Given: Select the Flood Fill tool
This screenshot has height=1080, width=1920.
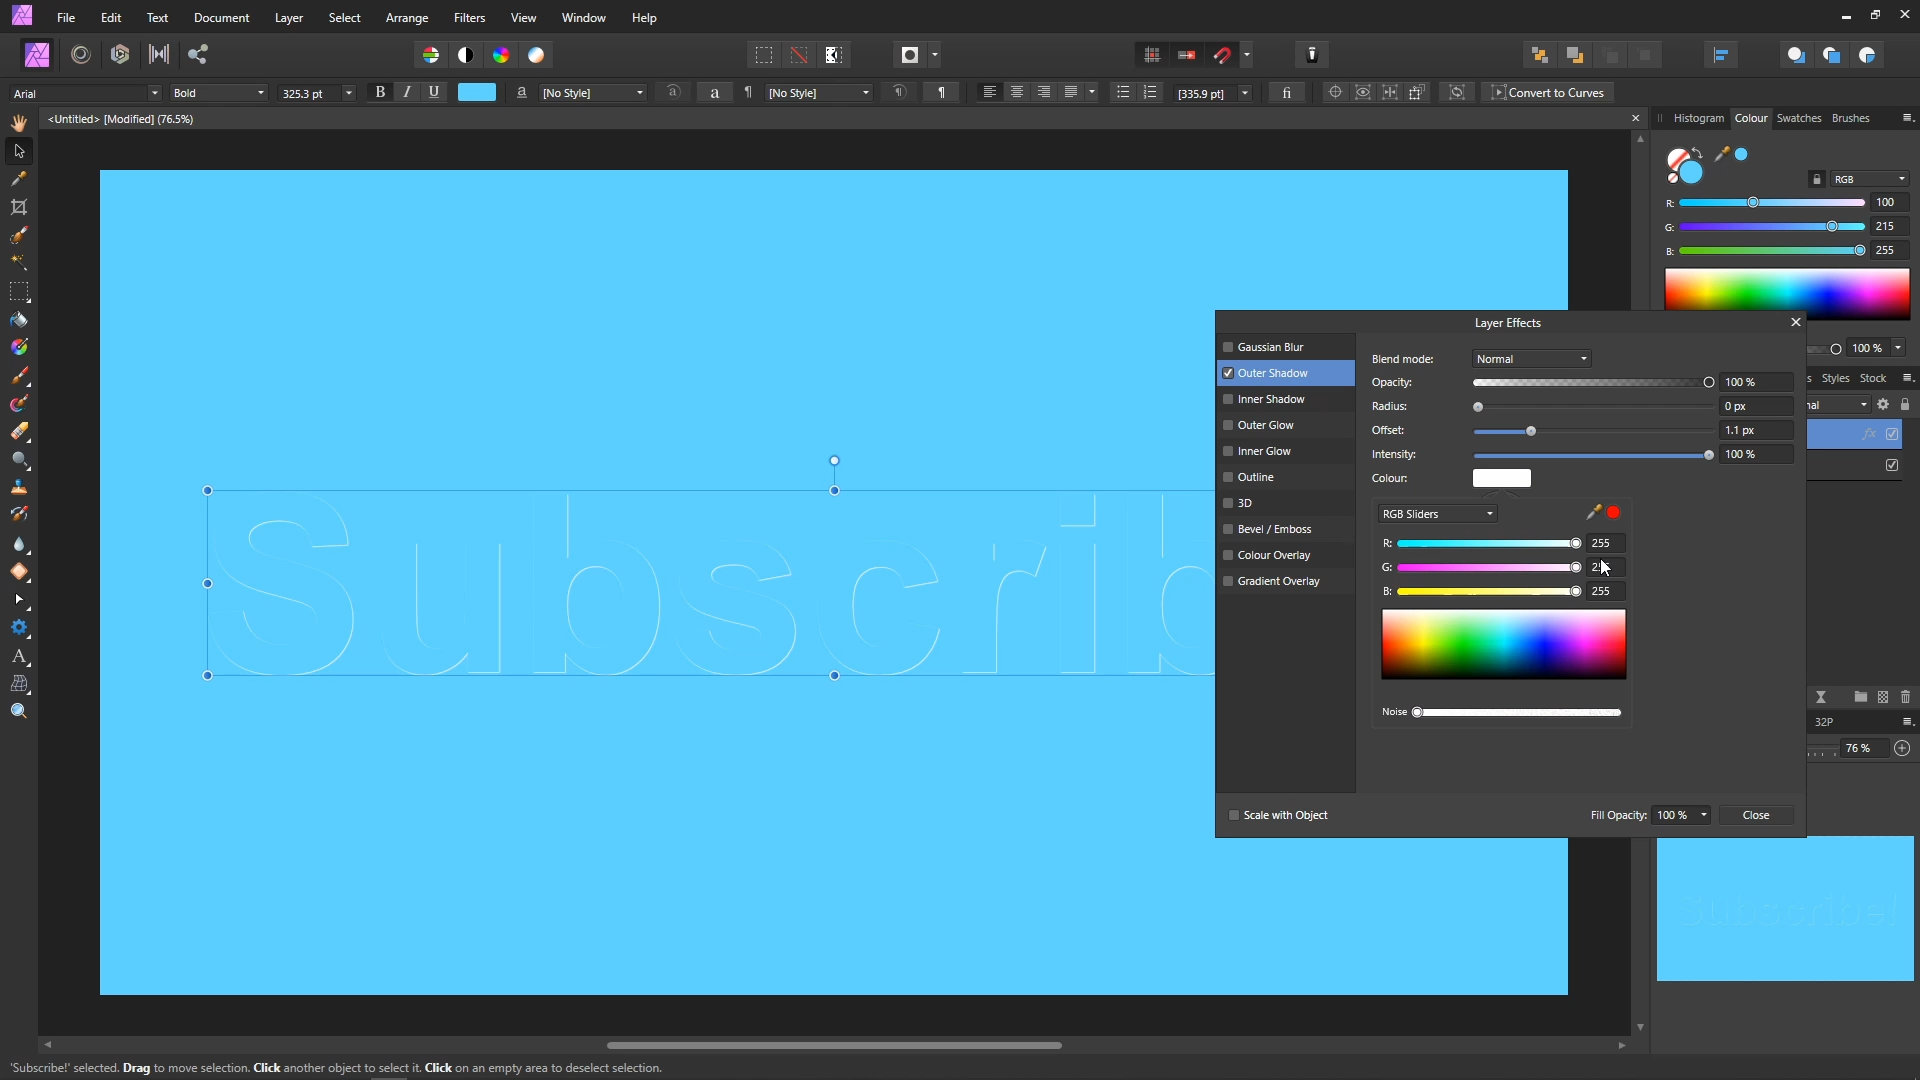Looking at the screenshot, I should click(19, 320).
